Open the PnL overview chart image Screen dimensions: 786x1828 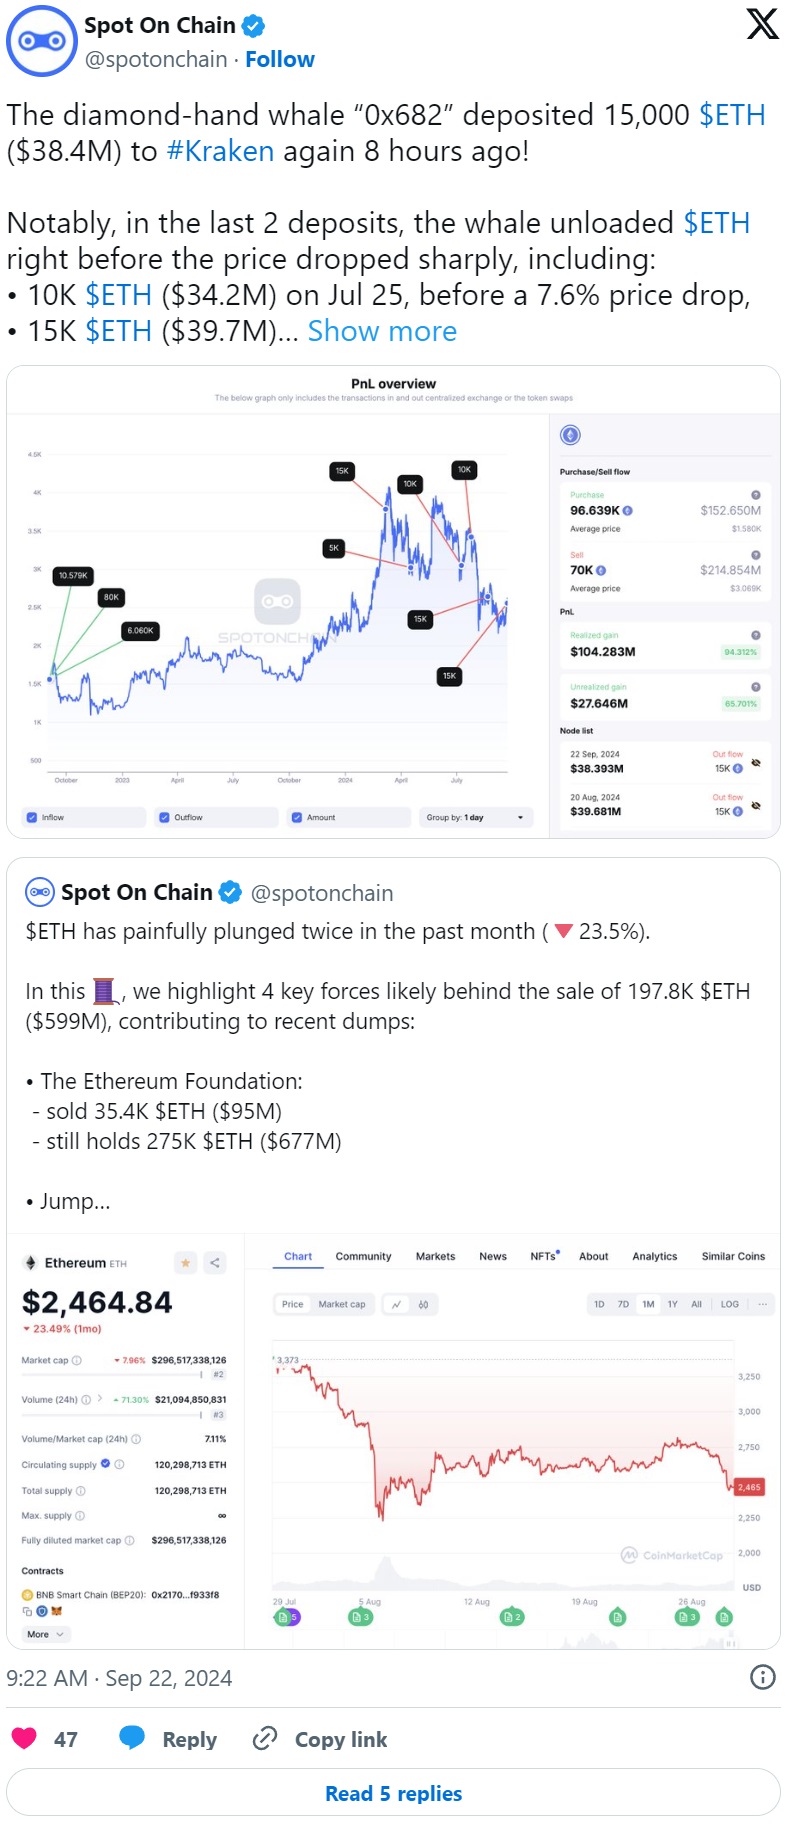393,602
